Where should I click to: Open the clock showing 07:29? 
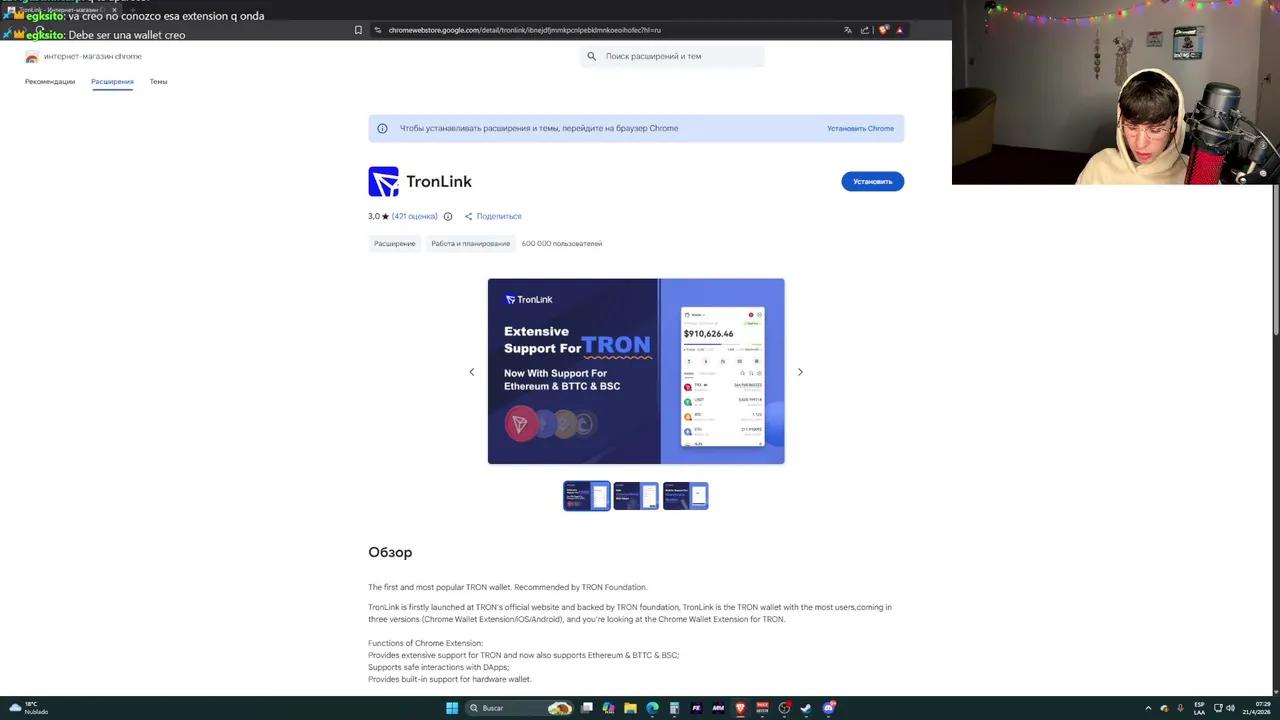(1256, 708)
